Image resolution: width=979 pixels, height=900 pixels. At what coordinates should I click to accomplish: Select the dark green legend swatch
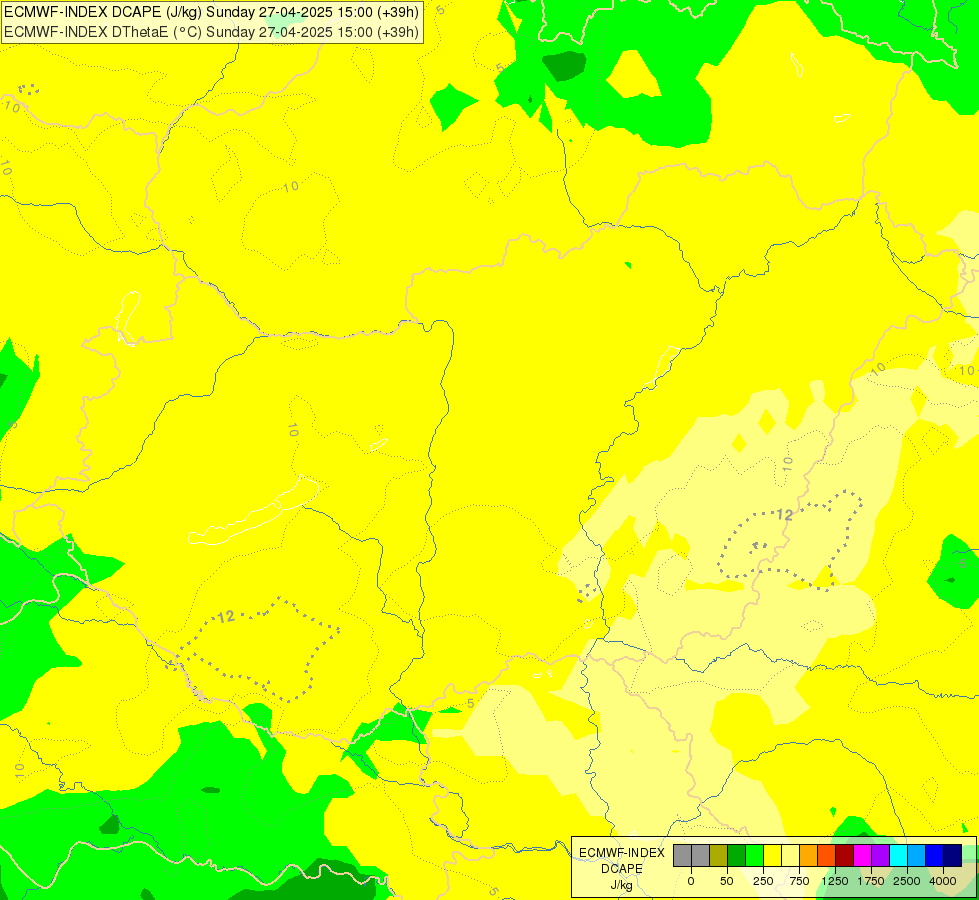click(737, 855)
